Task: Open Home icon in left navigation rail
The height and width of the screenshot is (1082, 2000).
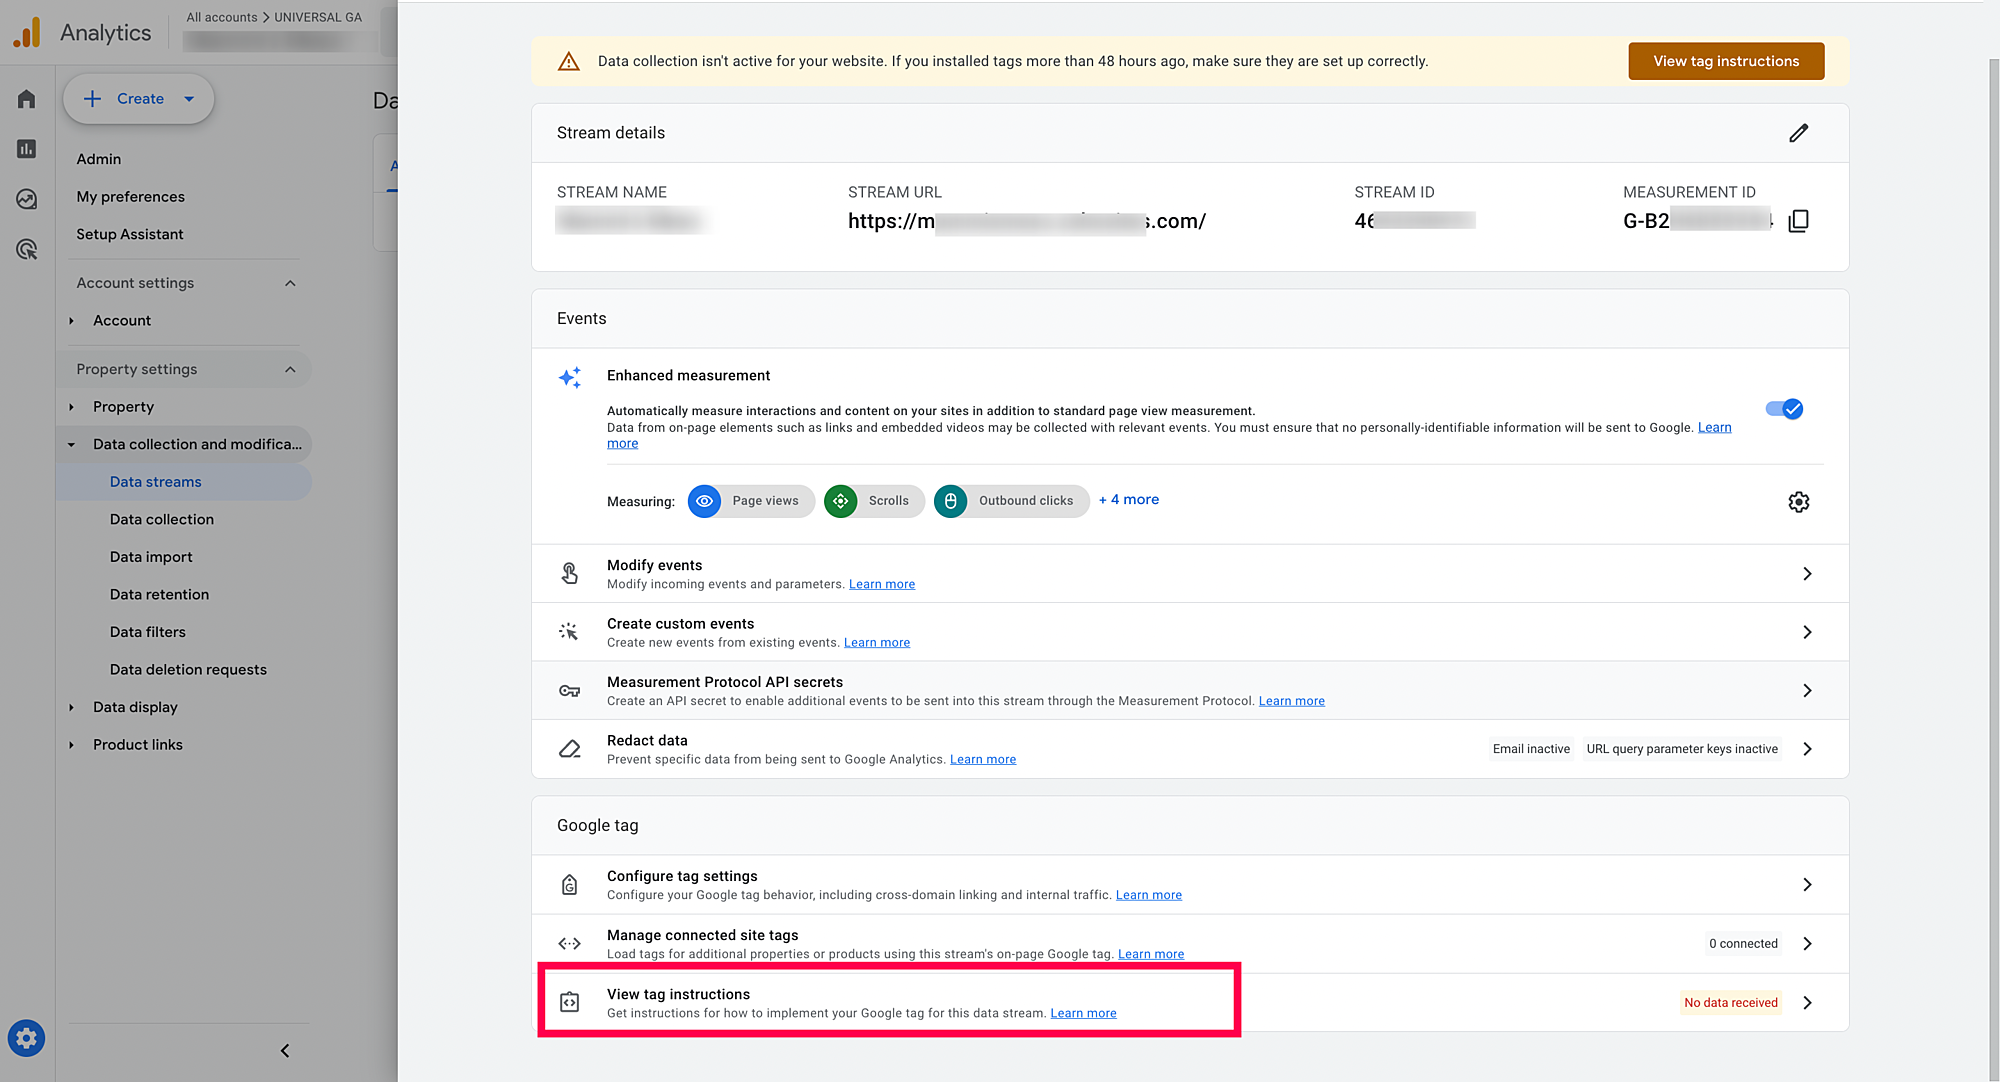Action: pos(27,99)
